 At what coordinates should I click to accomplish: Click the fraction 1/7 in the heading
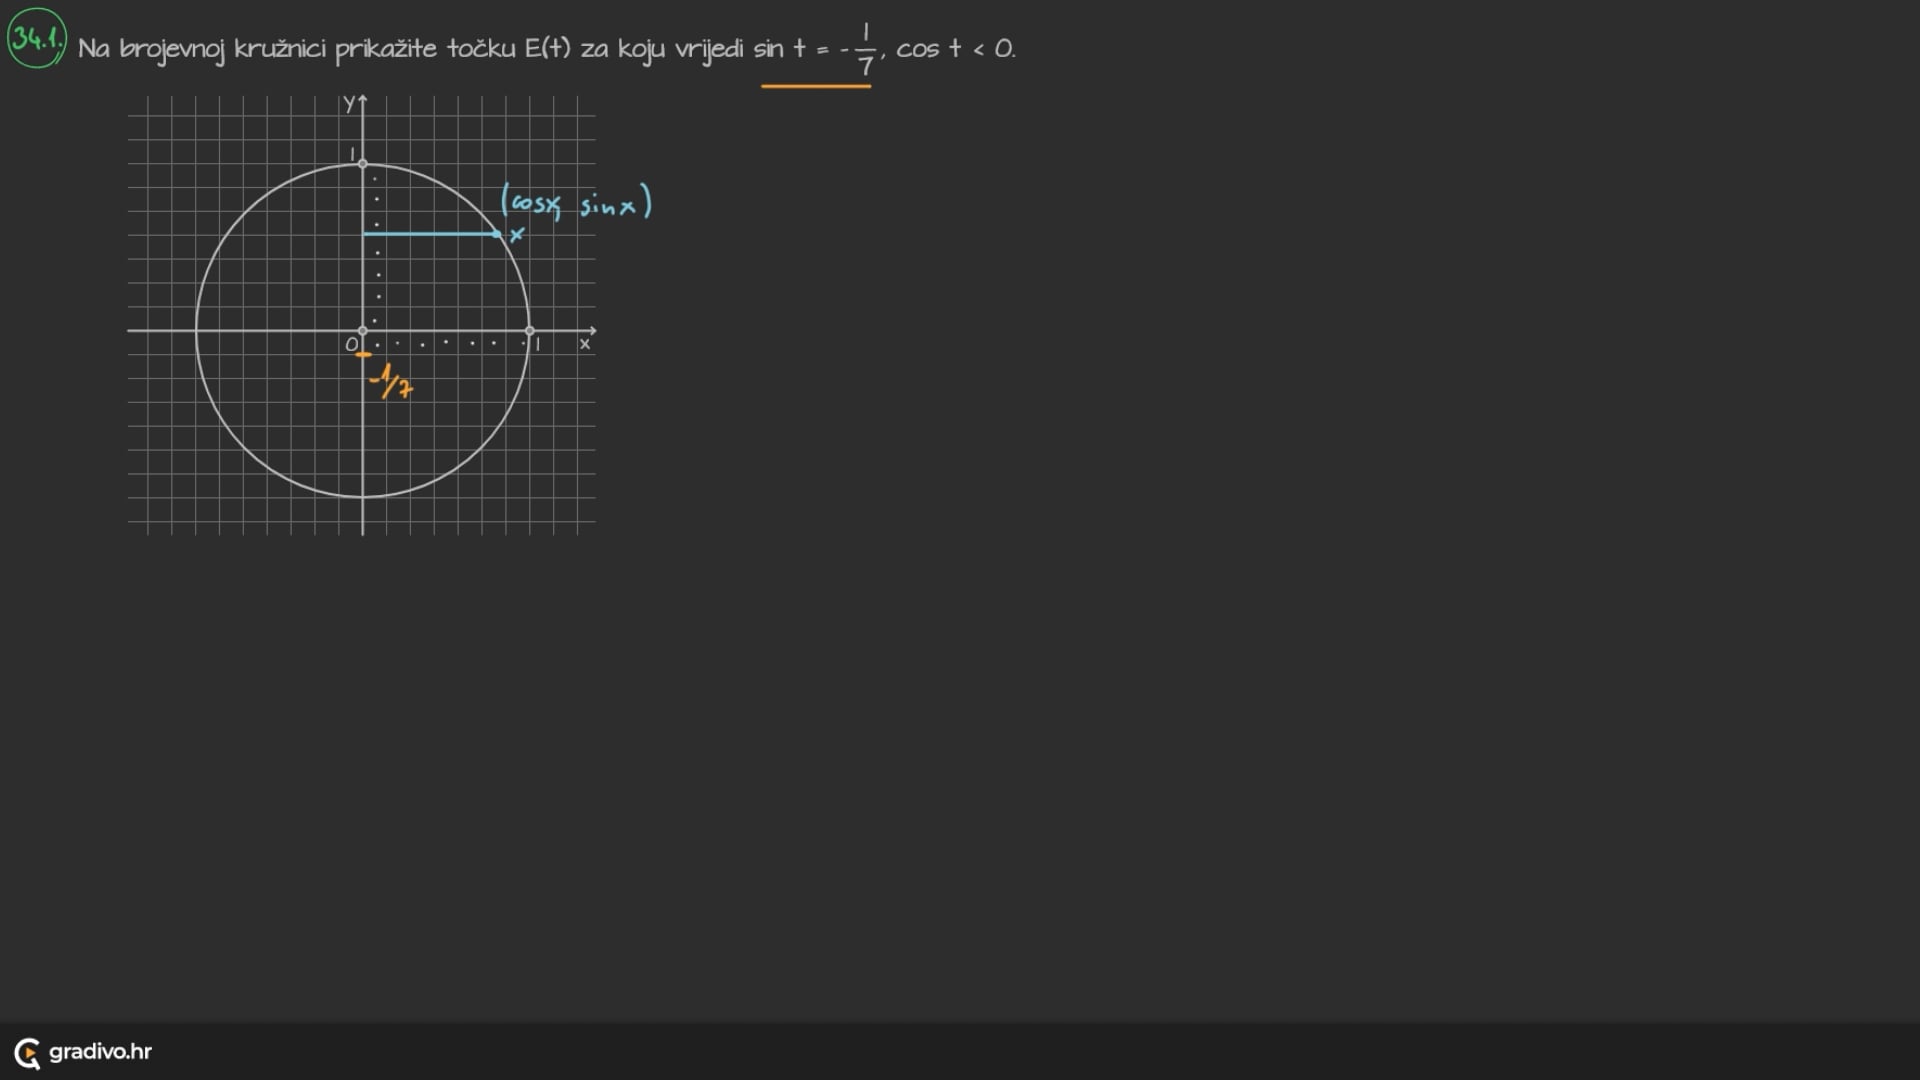point(865,50)
